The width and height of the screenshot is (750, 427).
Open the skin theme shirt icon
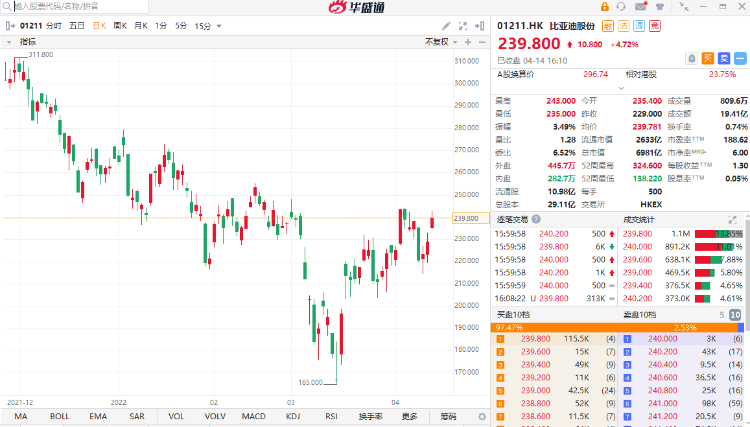point(660,7)
